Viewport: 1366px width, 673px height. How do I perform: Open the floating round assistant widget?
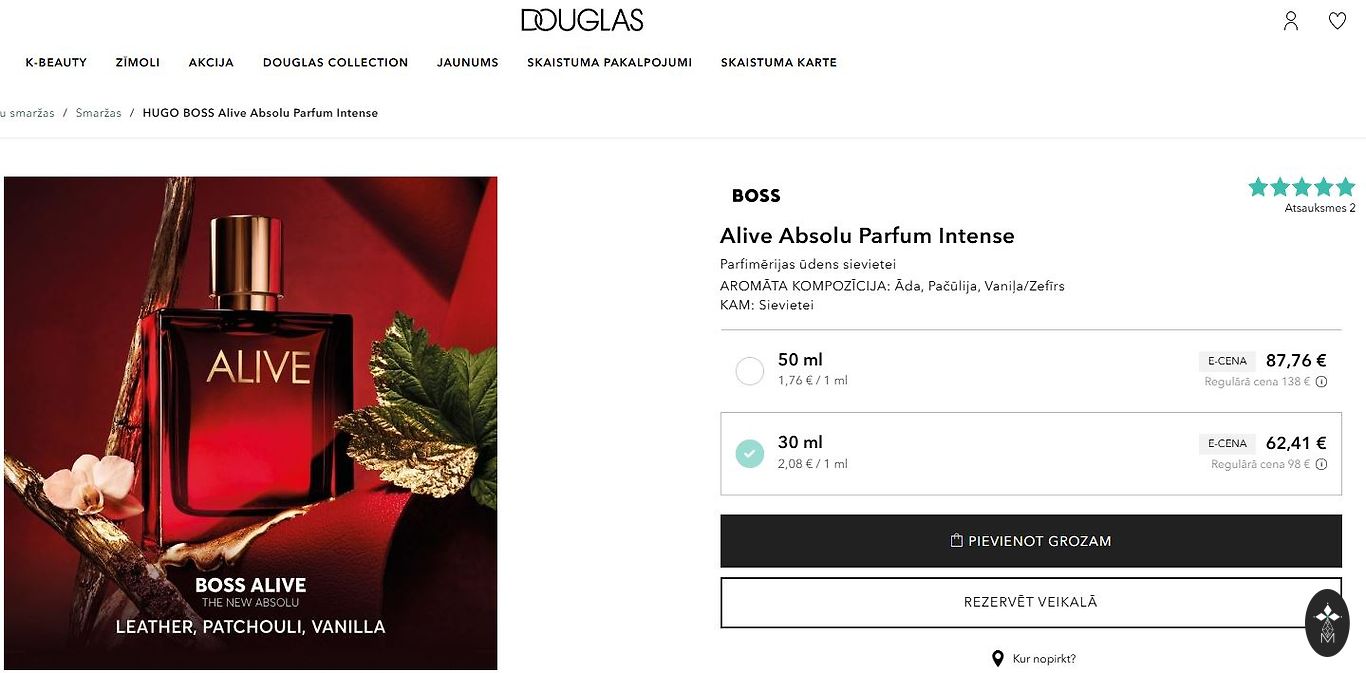click(x=1327, y=623)
